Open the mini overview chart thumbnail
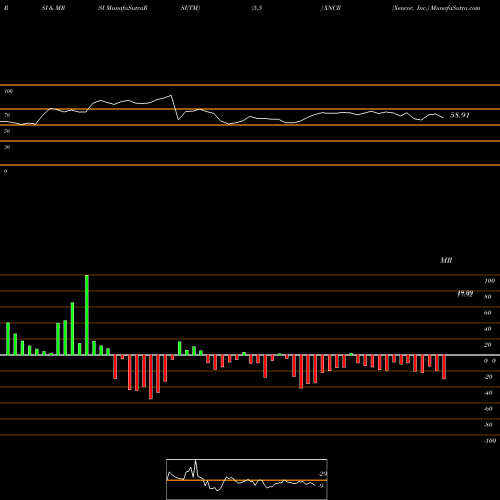Image resolution: width=500 pixels, height=500 pixels. point(247,479)
